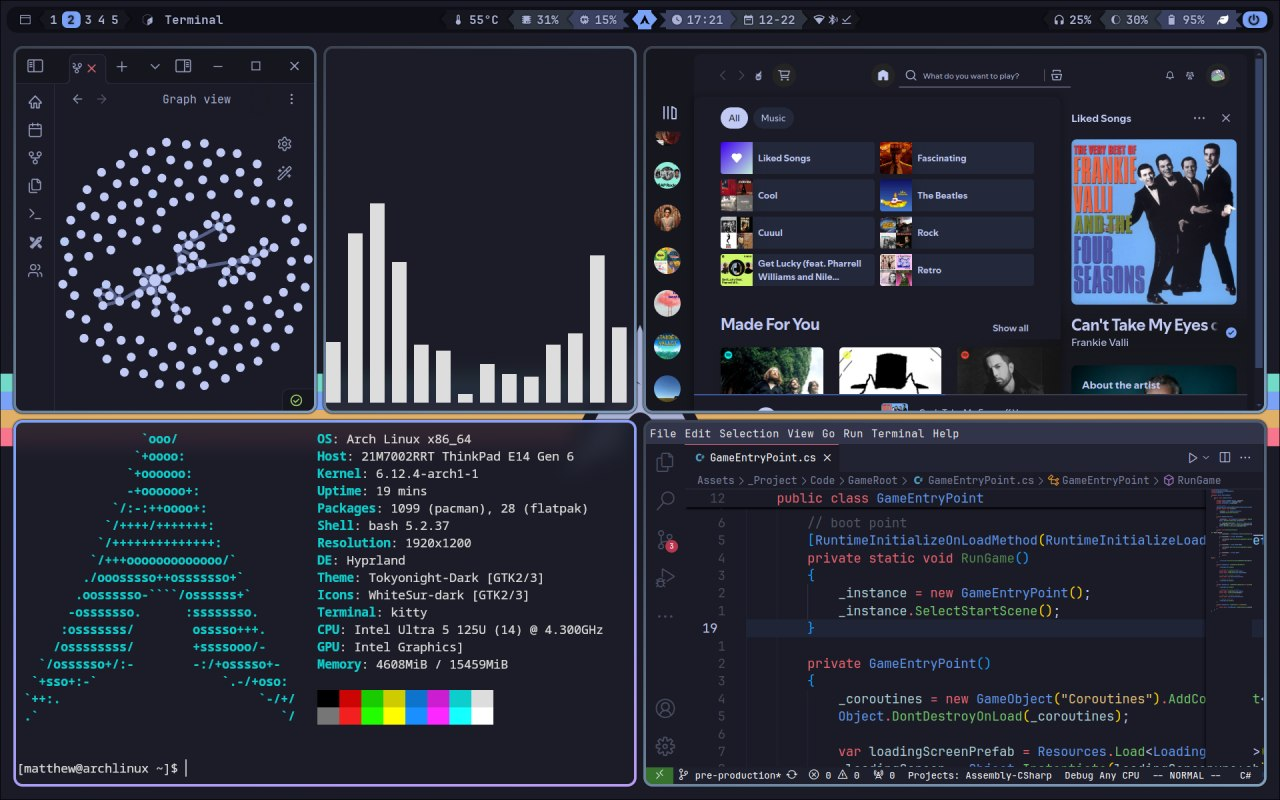This screenshot has width=1280, height=800.
Task: Open VS Code Accounts icon
Action: (665, 708)
